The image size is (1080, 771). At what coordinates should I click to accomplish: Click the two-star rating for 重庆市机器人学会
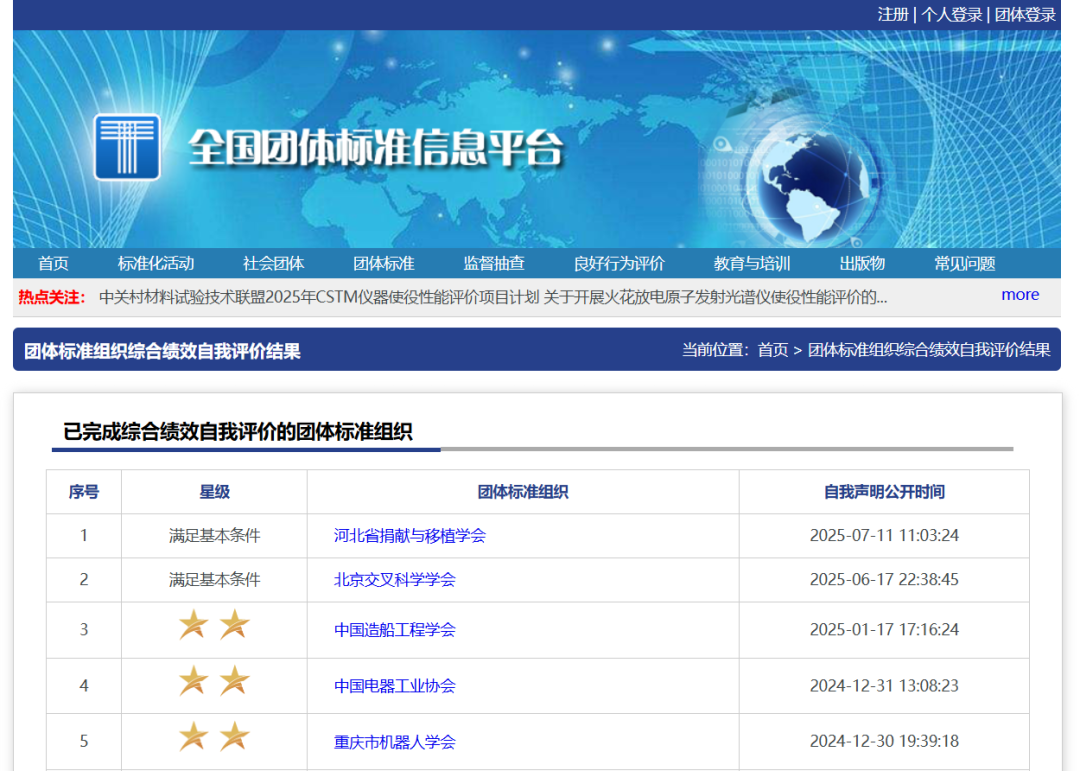point(214,737)
